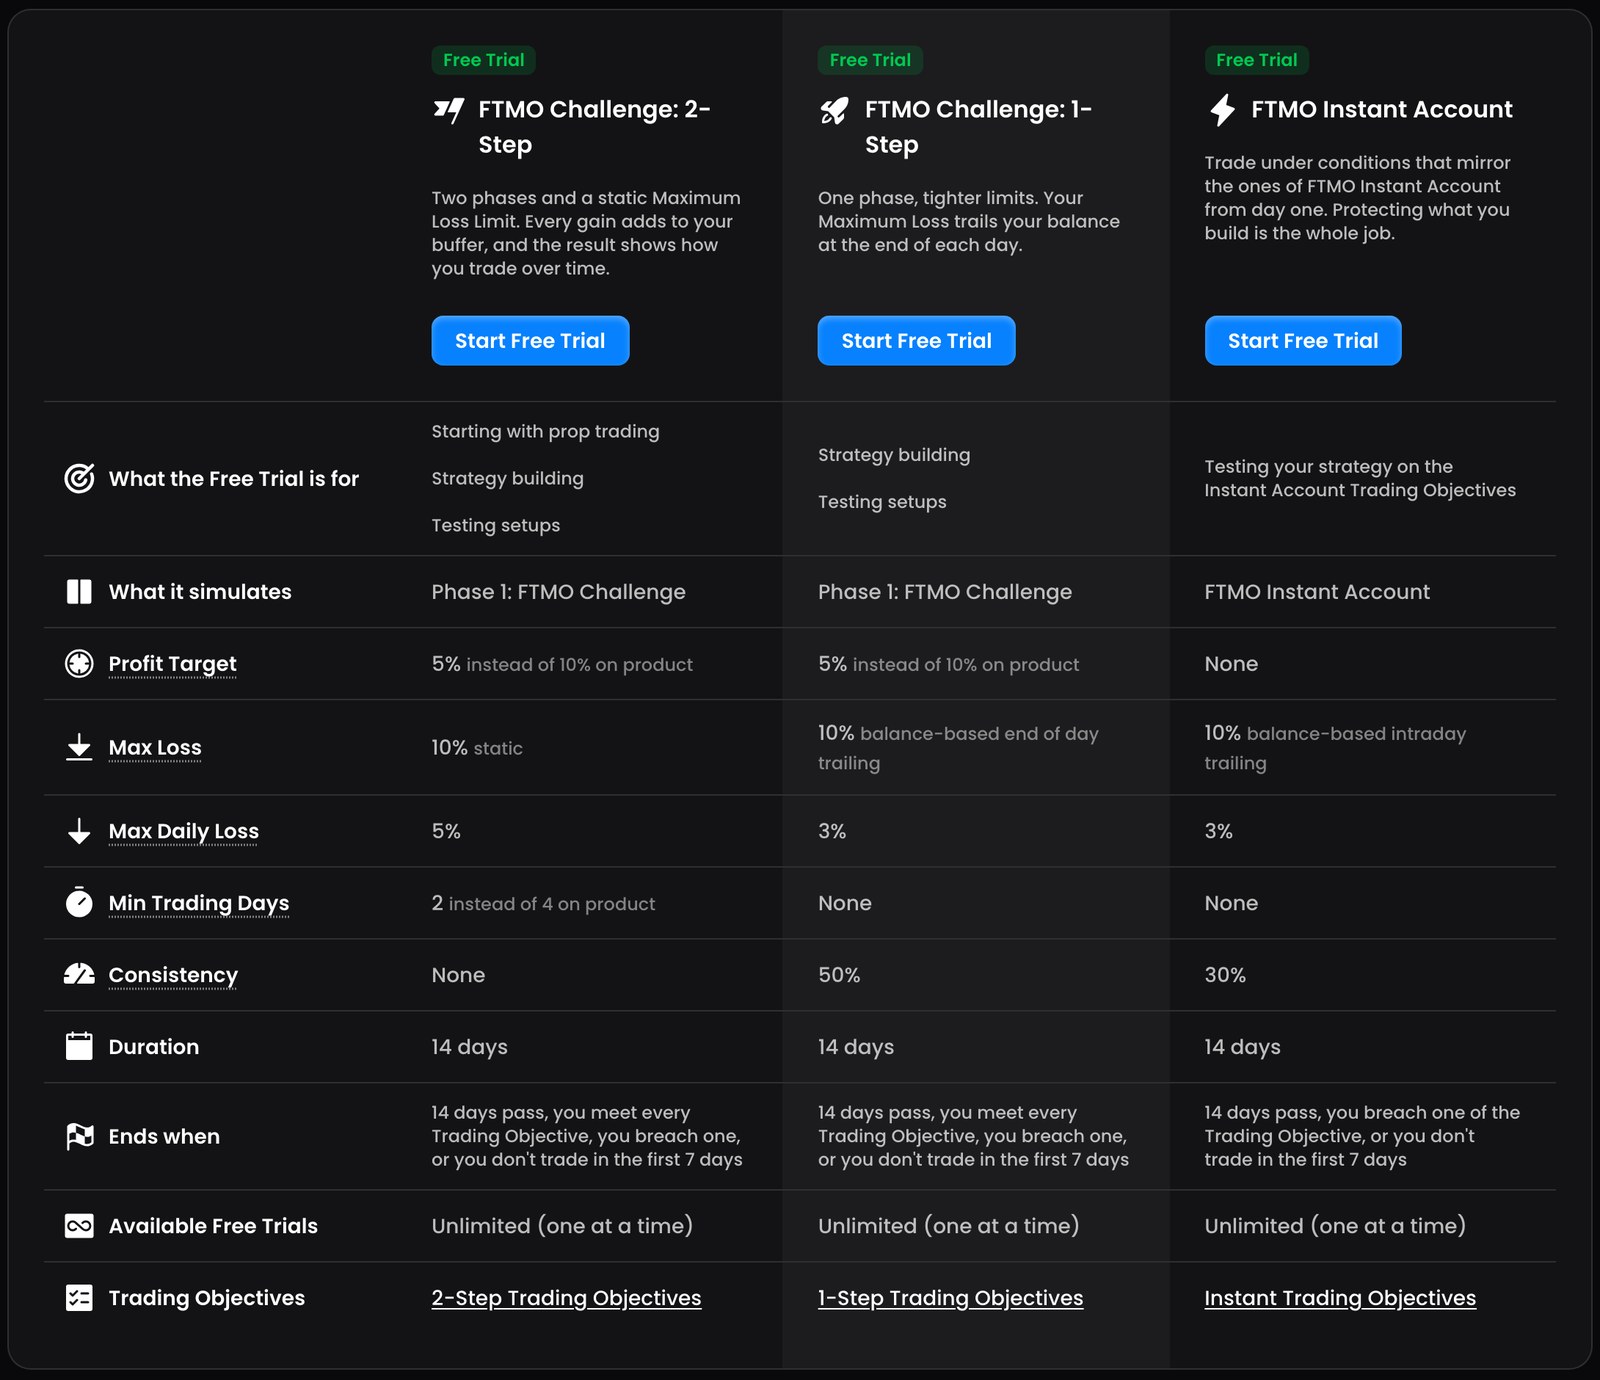Click the 'FTMO Instant Account' simulates cell

1317,592
